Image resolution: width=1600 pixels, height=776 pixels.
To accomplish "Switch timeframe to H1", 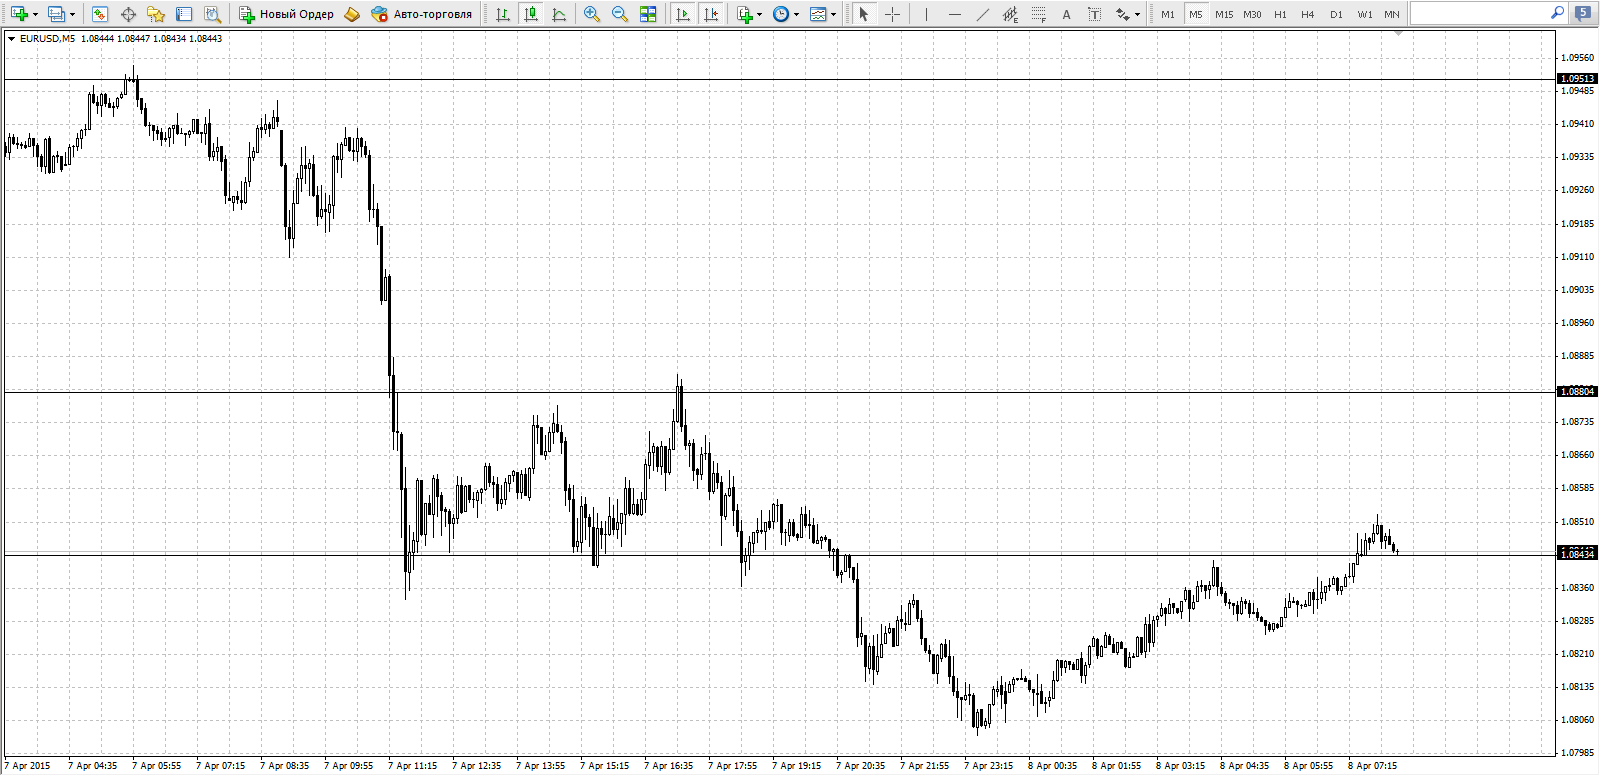I will click(x=1280, y=14).
